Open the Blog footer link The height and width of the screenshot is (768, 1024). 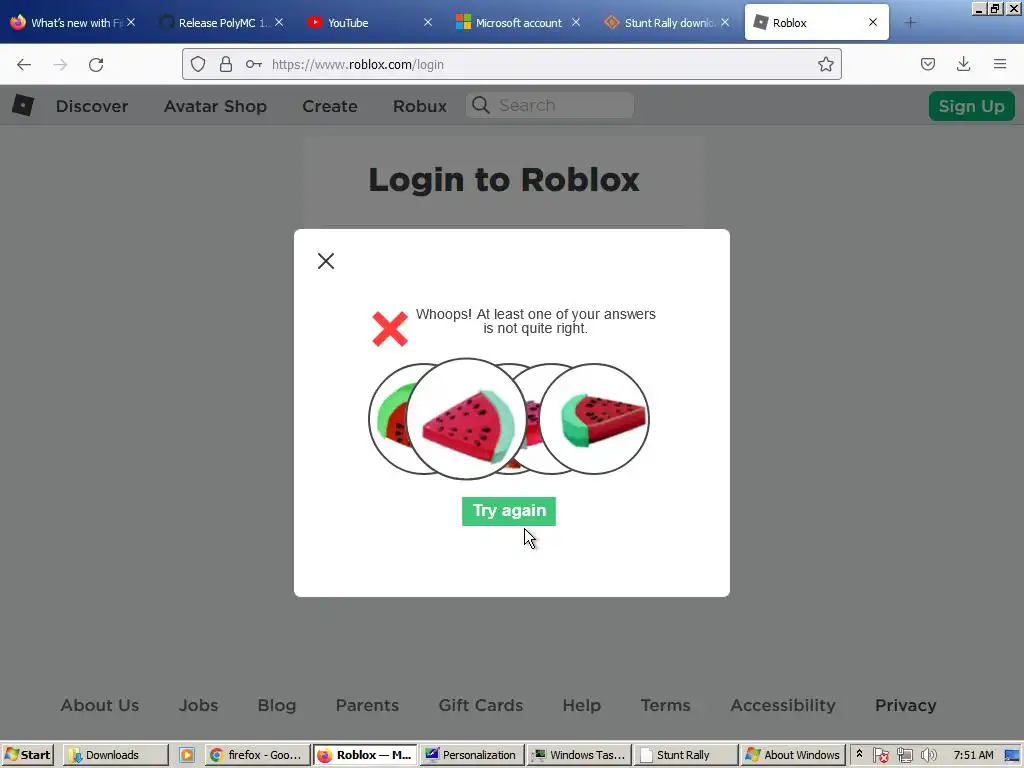[277, 705]
